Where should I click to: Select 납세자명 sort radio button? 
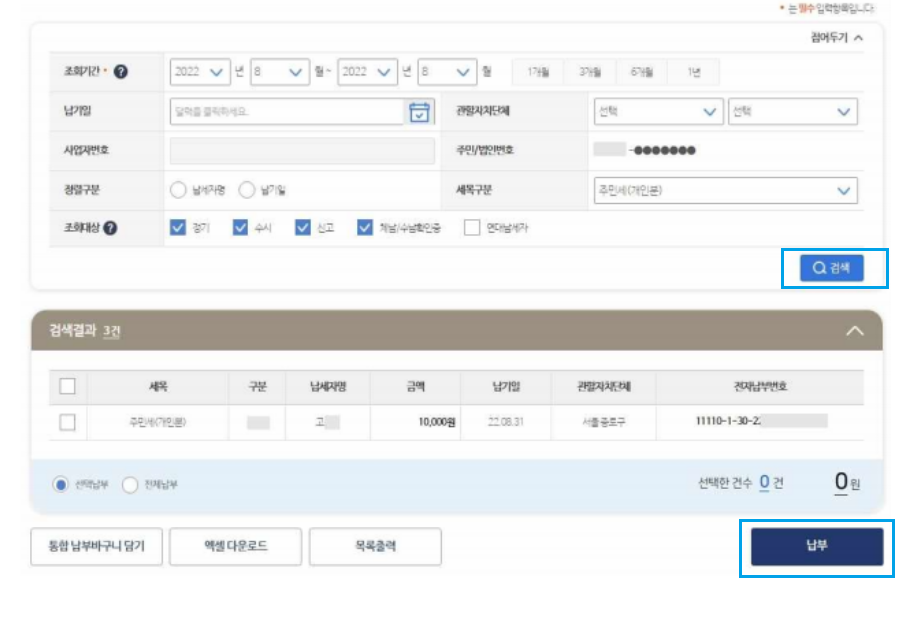[178, 190]
